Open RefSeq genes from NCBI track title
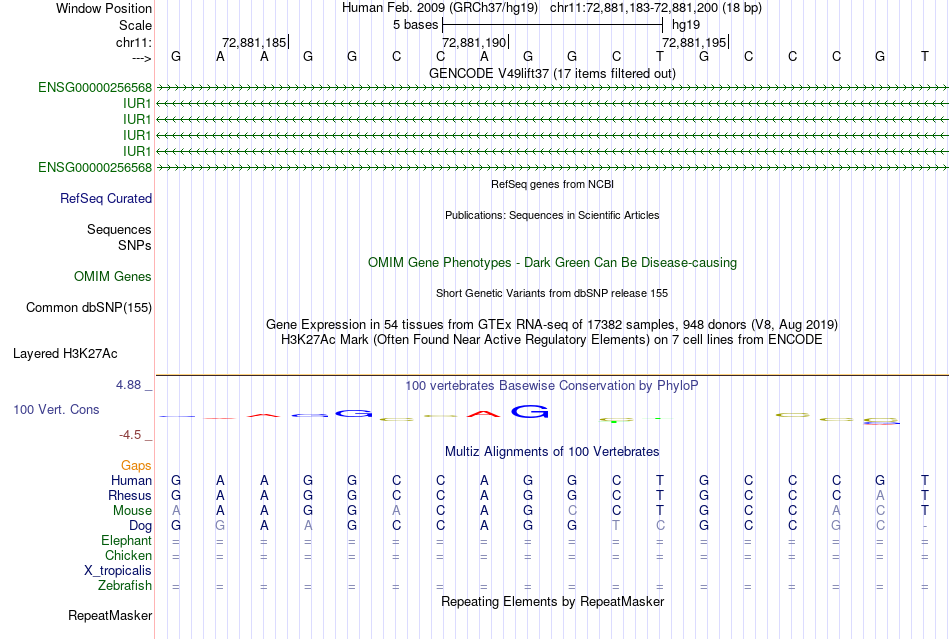This screenshot has height=639, width=950. (x=552, y=184)
